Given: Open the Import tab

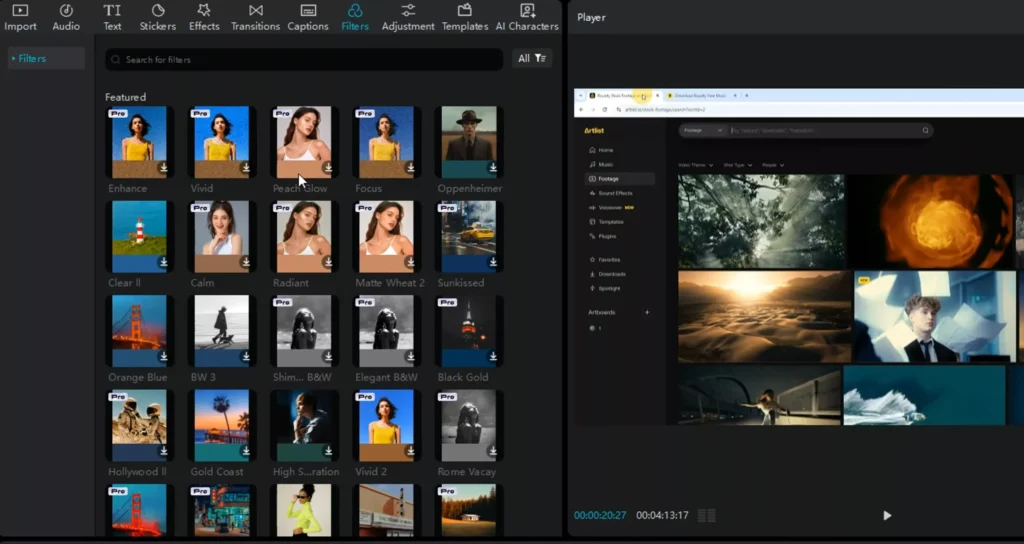Looking at the screenshot, I should 20,18.
